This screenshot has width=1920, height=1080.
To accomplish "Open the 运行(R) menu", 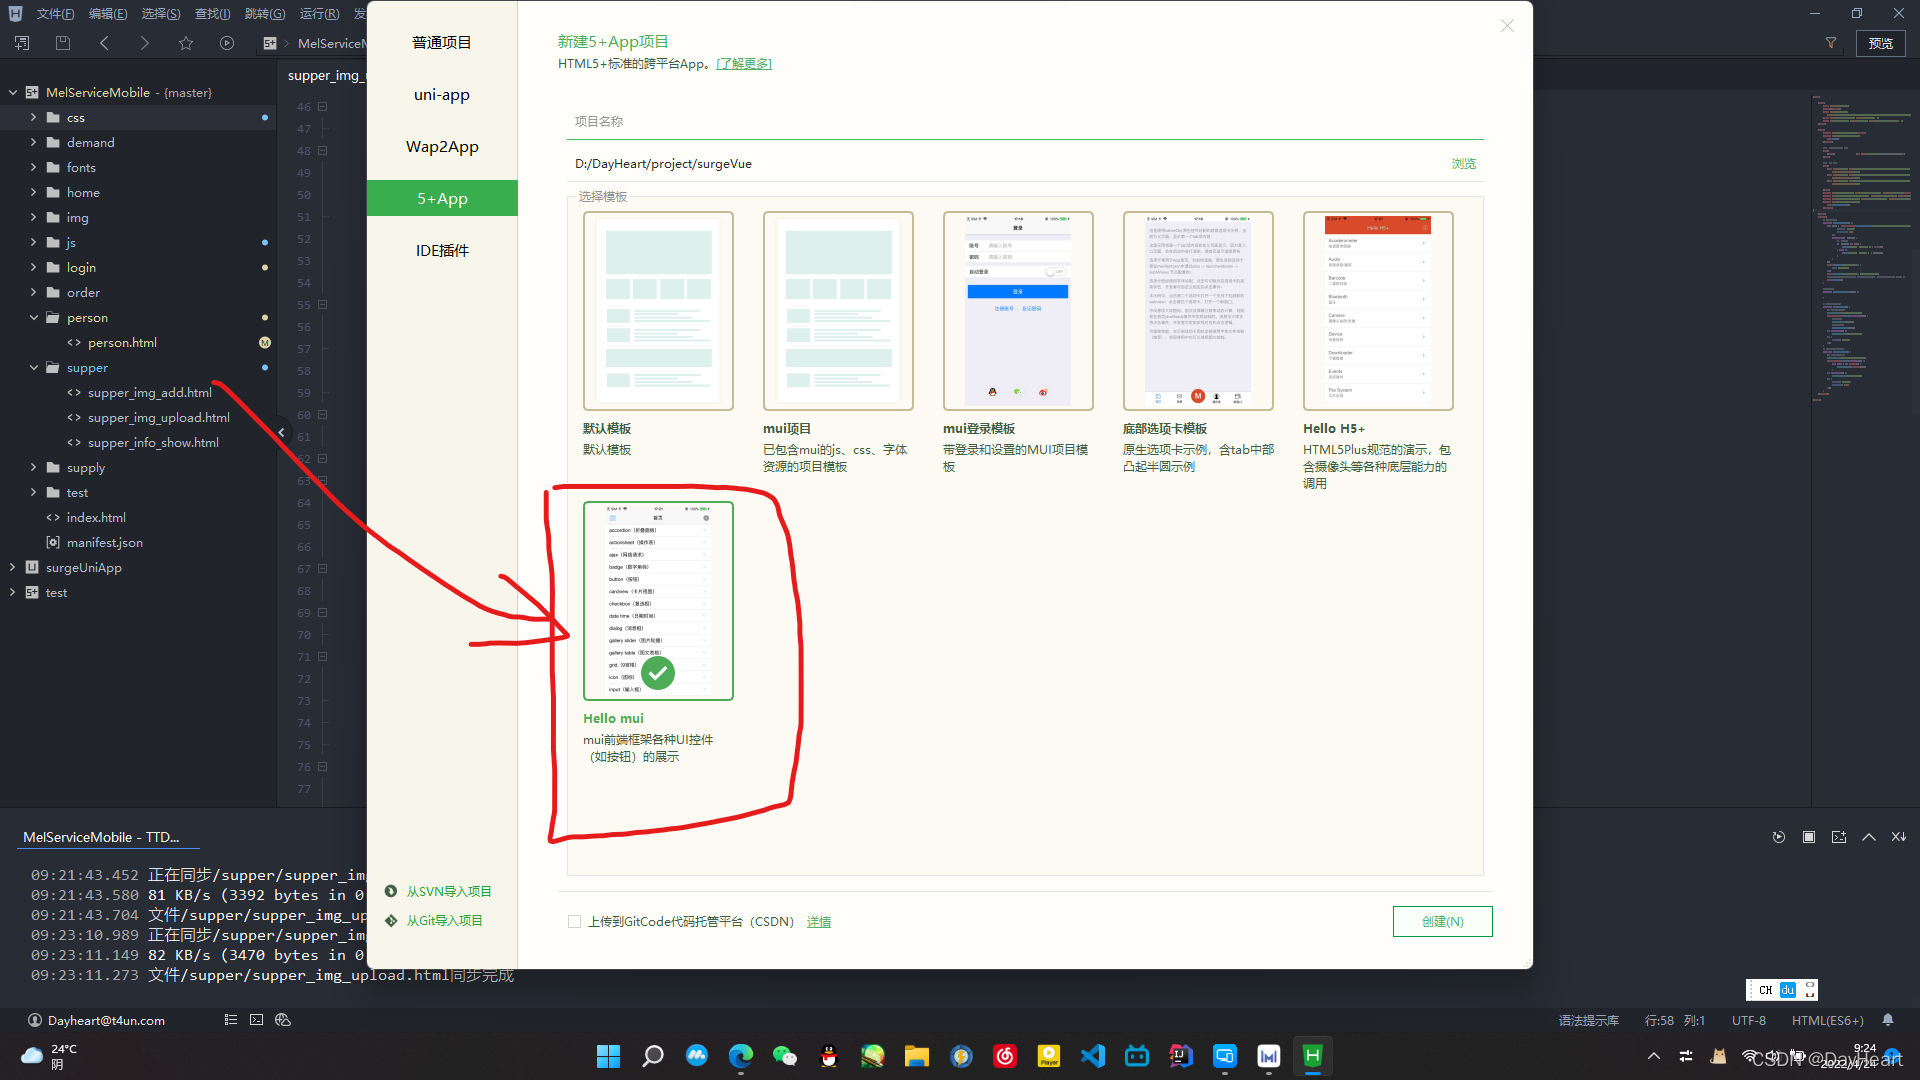I will (x=318, y=13).
